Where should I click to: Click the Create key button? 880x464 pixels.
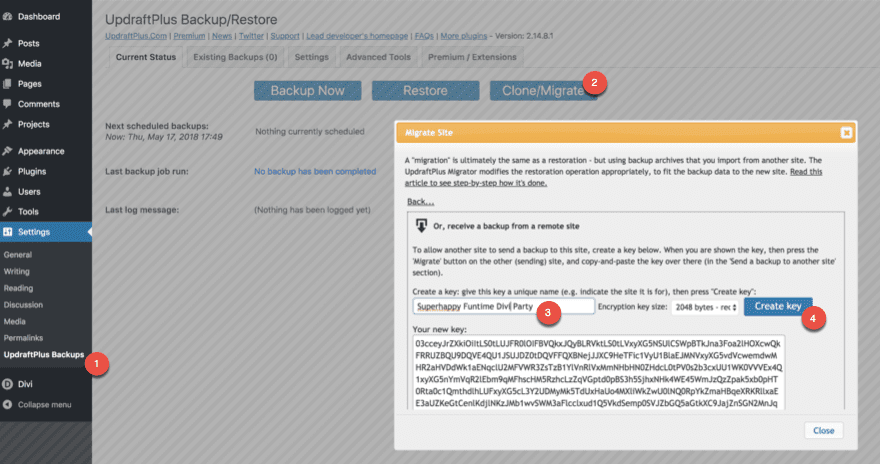pos(778,306)
